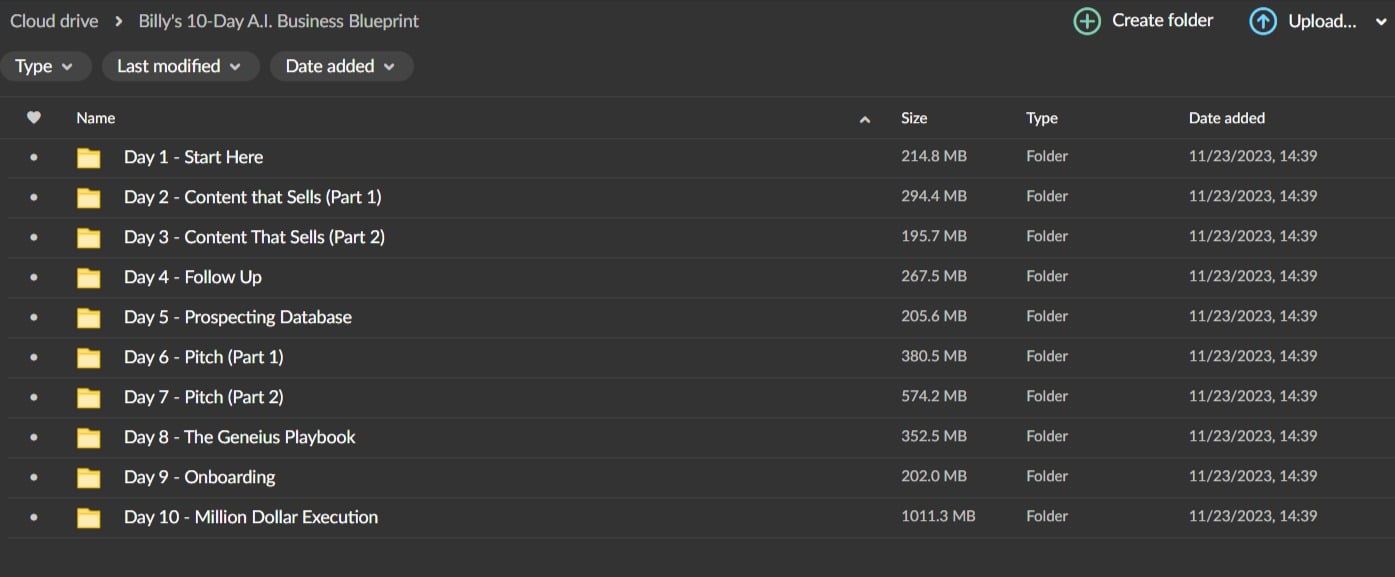
Task: Click the Create folder plus icon
Action: click(1087, 21)
